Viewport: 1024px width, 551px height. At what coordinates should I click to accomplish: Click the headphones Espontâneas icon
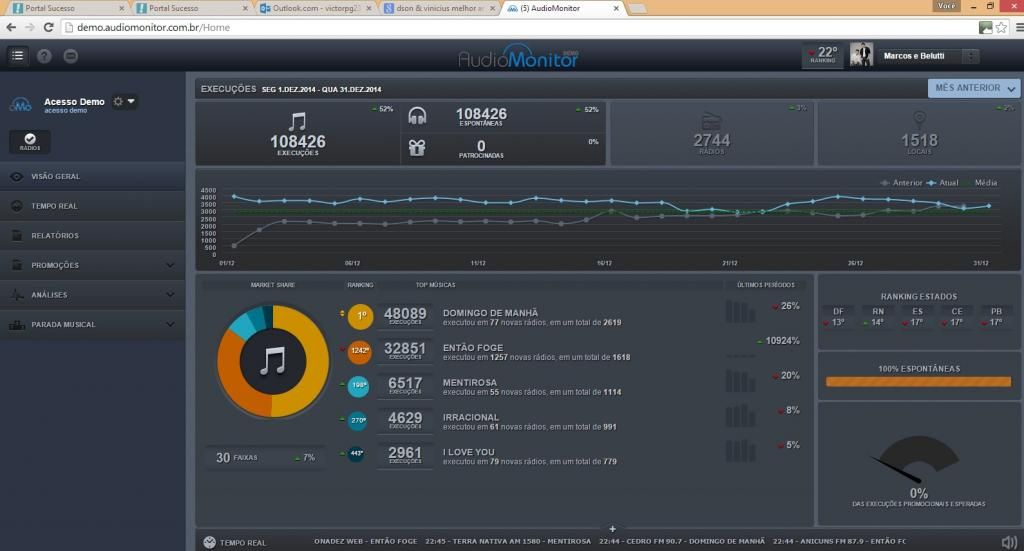(x=418, y=115)
